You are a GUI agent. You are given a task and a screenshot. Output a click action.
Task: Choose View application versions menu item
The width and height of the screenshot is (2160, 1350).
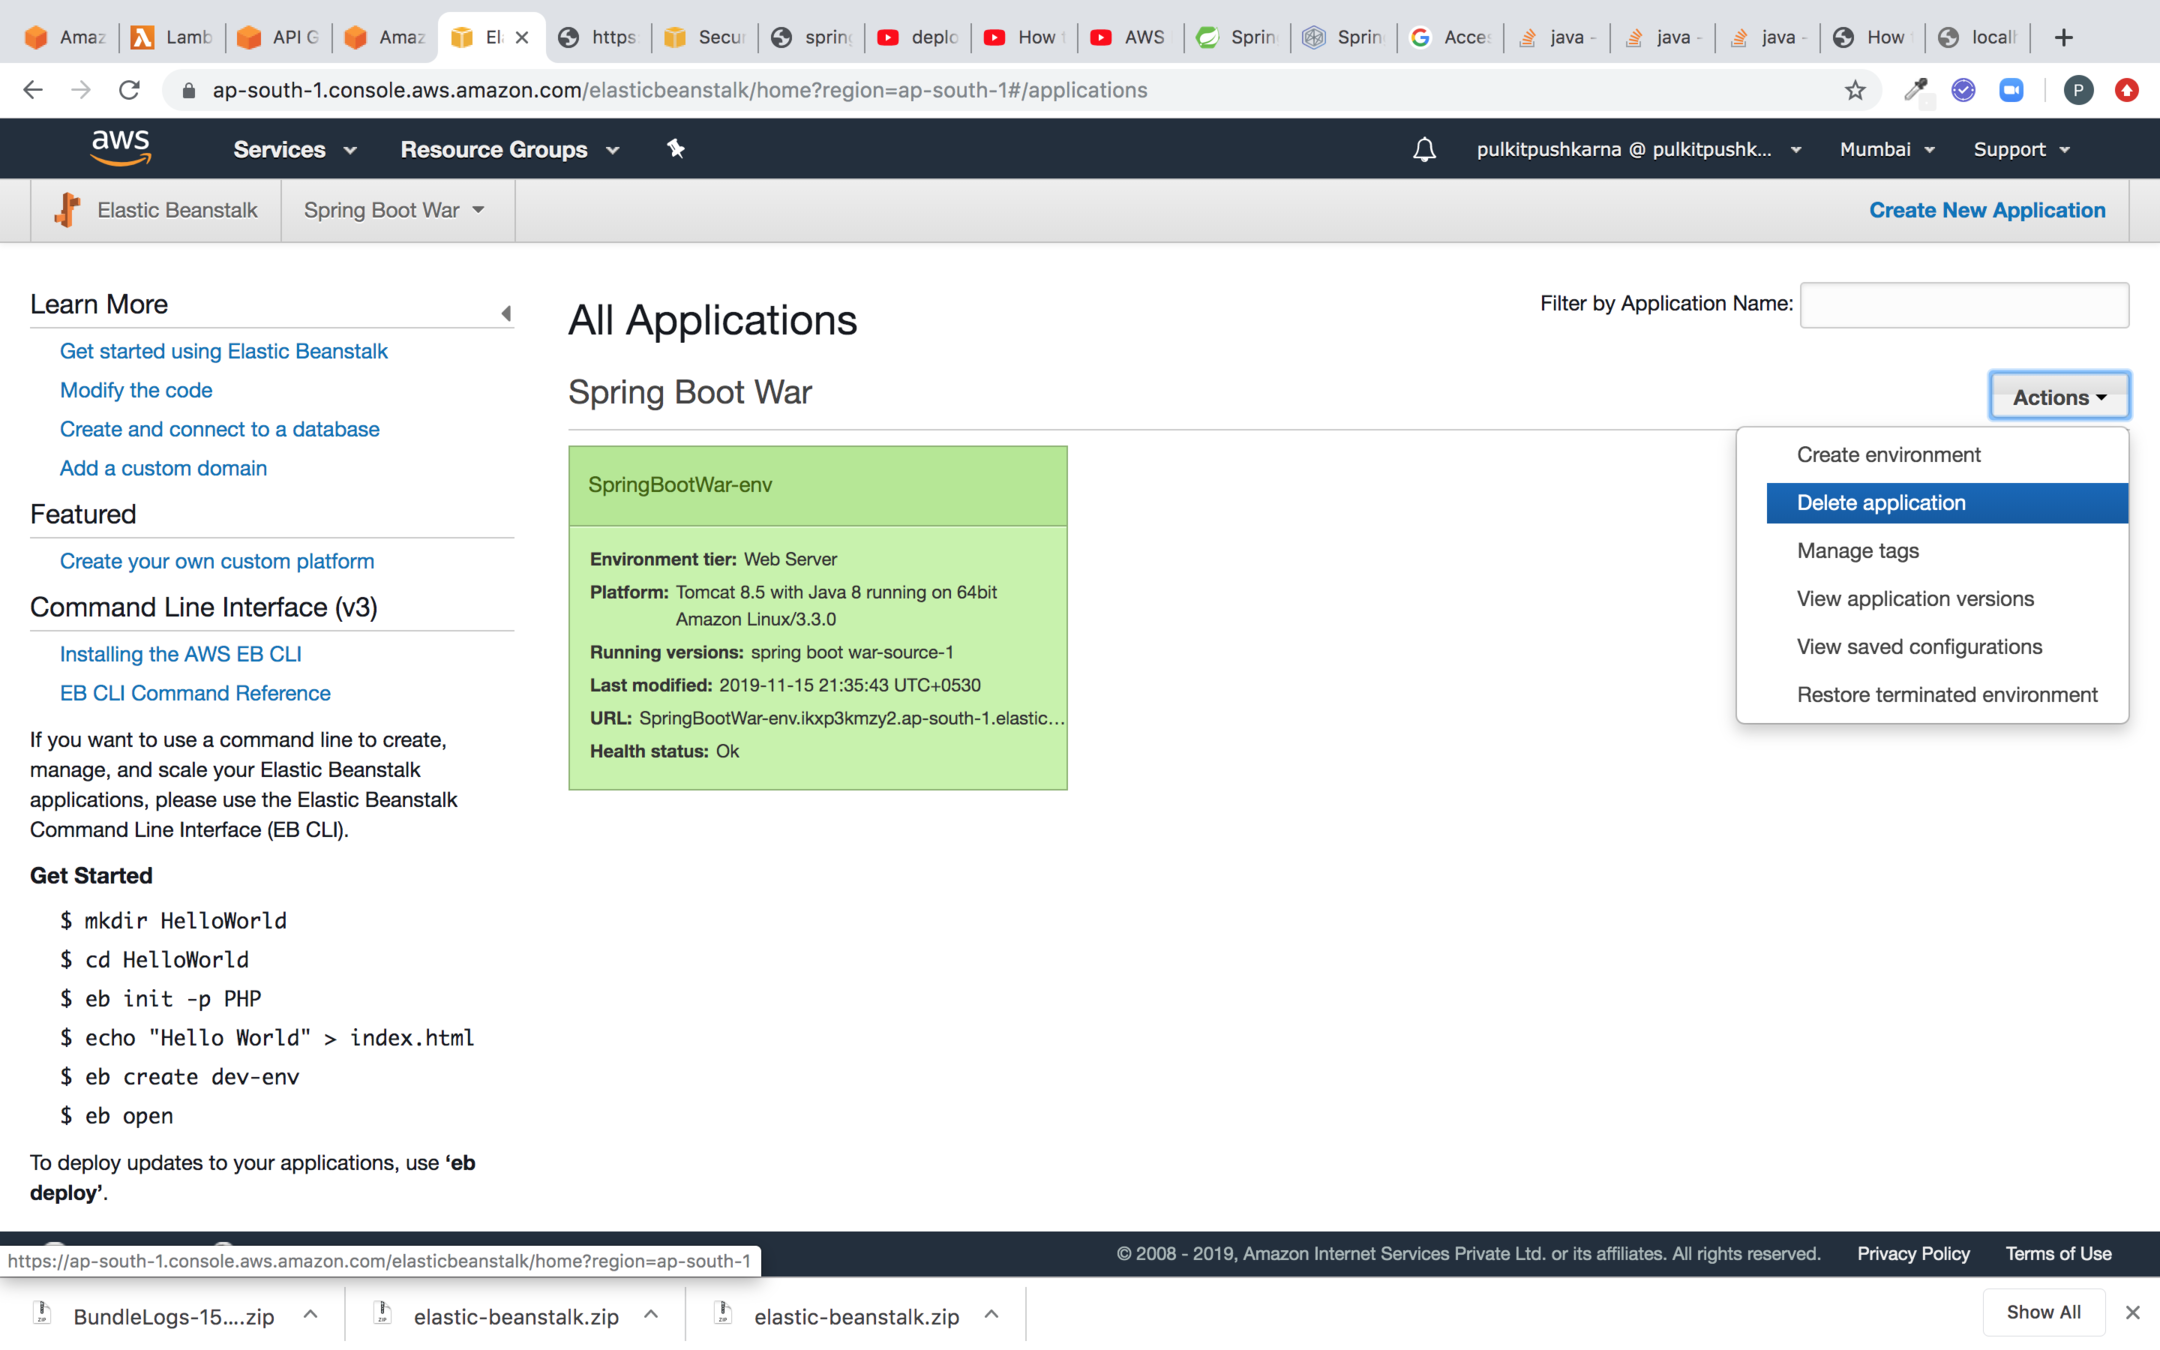tap(1914, 599)
